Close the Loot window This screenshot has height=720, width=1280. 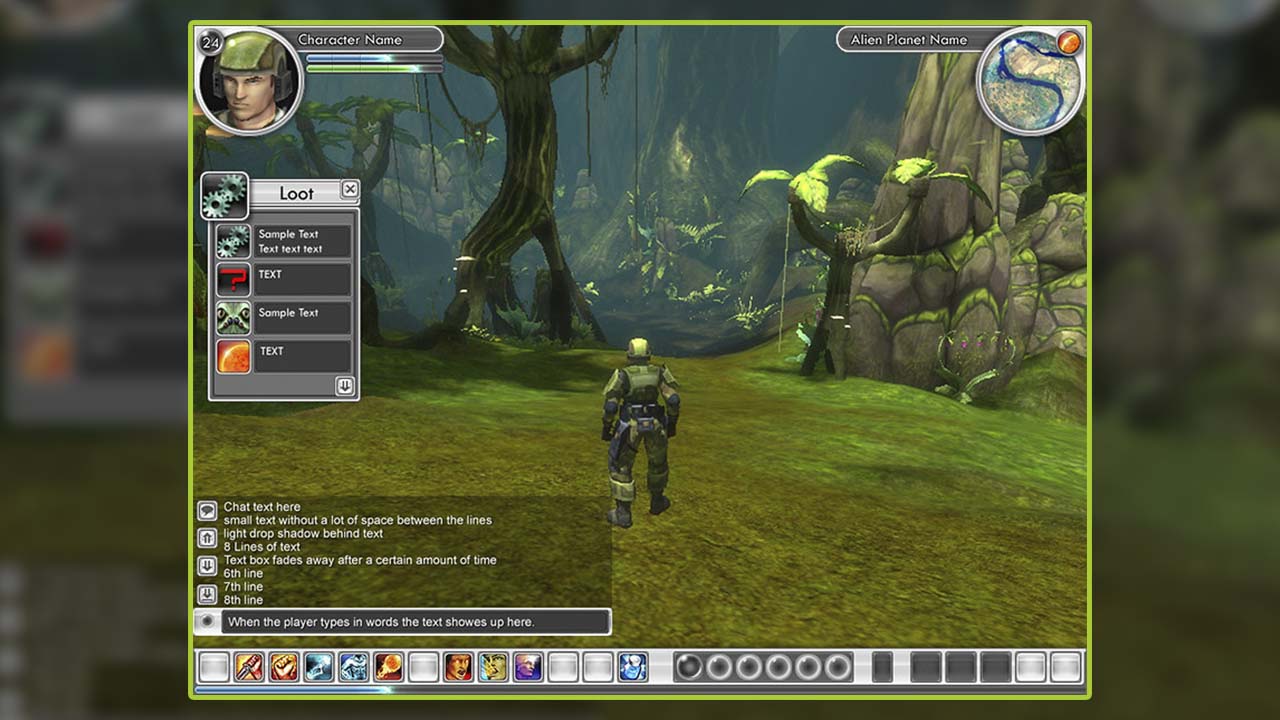(x=349, y=189)
